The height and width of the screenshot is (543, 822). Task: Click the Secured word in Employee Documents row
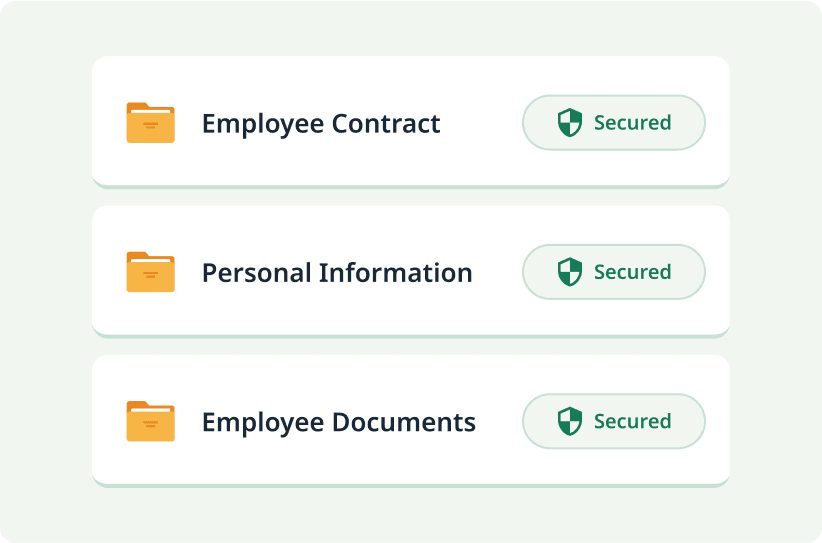632,421
